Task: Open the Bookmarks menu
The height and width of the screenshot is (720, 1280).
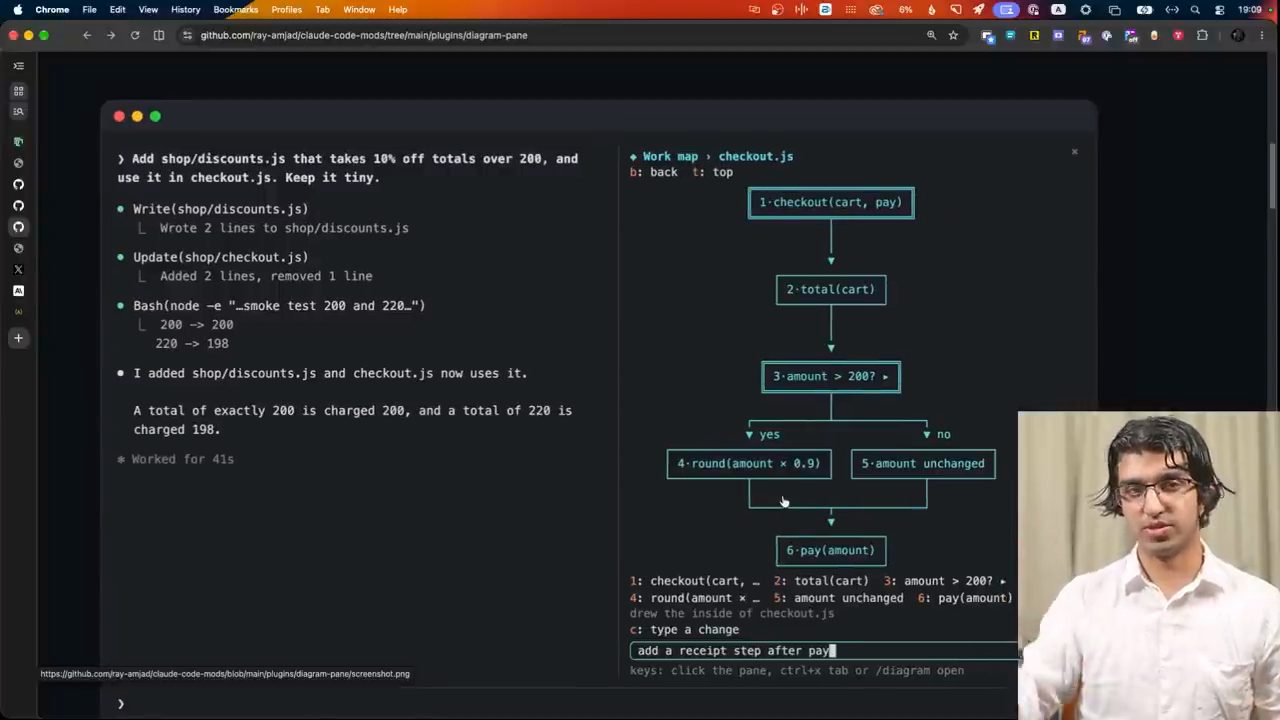Action: (235, 10)
